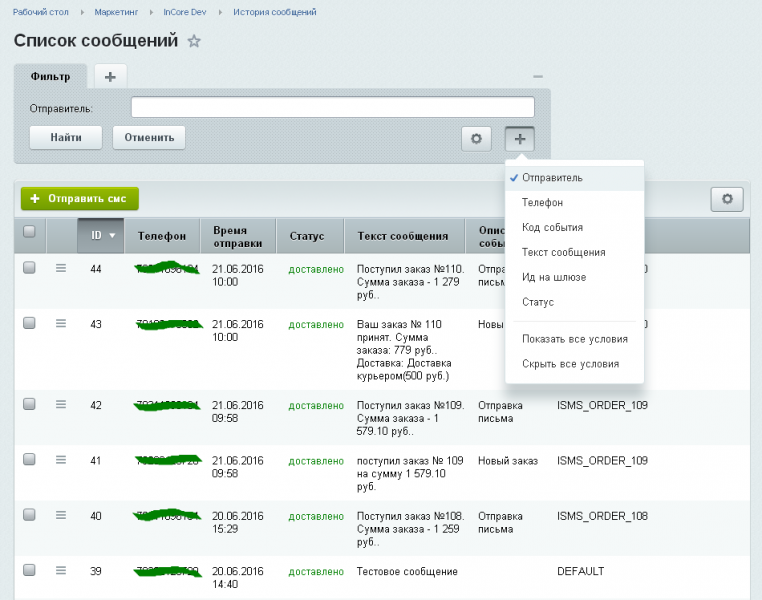
Task: Collapse the filter panel with minus icon
Action: tap(538, 77)
